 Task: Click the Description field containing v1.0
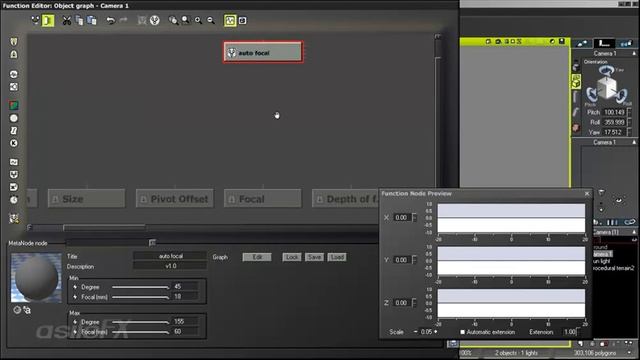170,266
